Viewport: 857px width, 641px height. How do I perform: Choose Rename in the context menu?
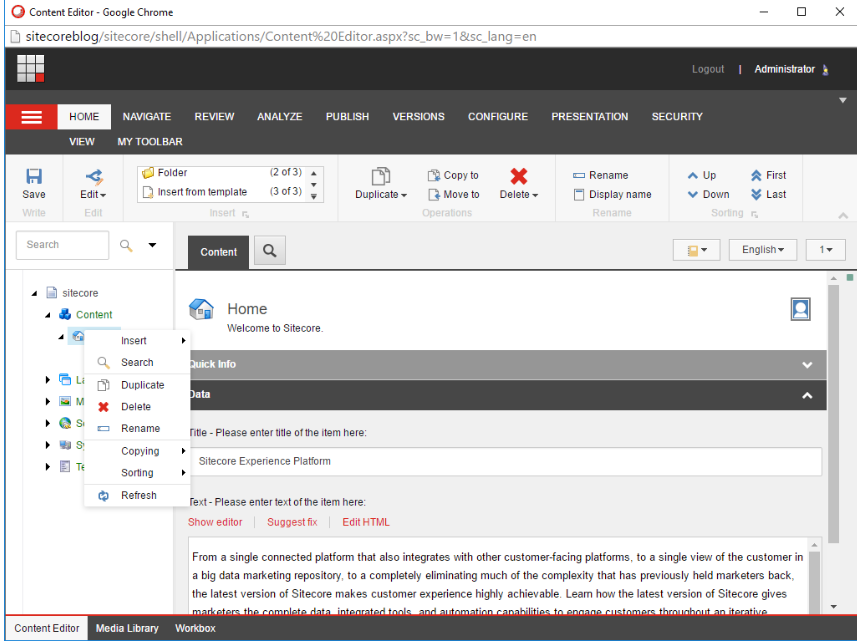137,428
